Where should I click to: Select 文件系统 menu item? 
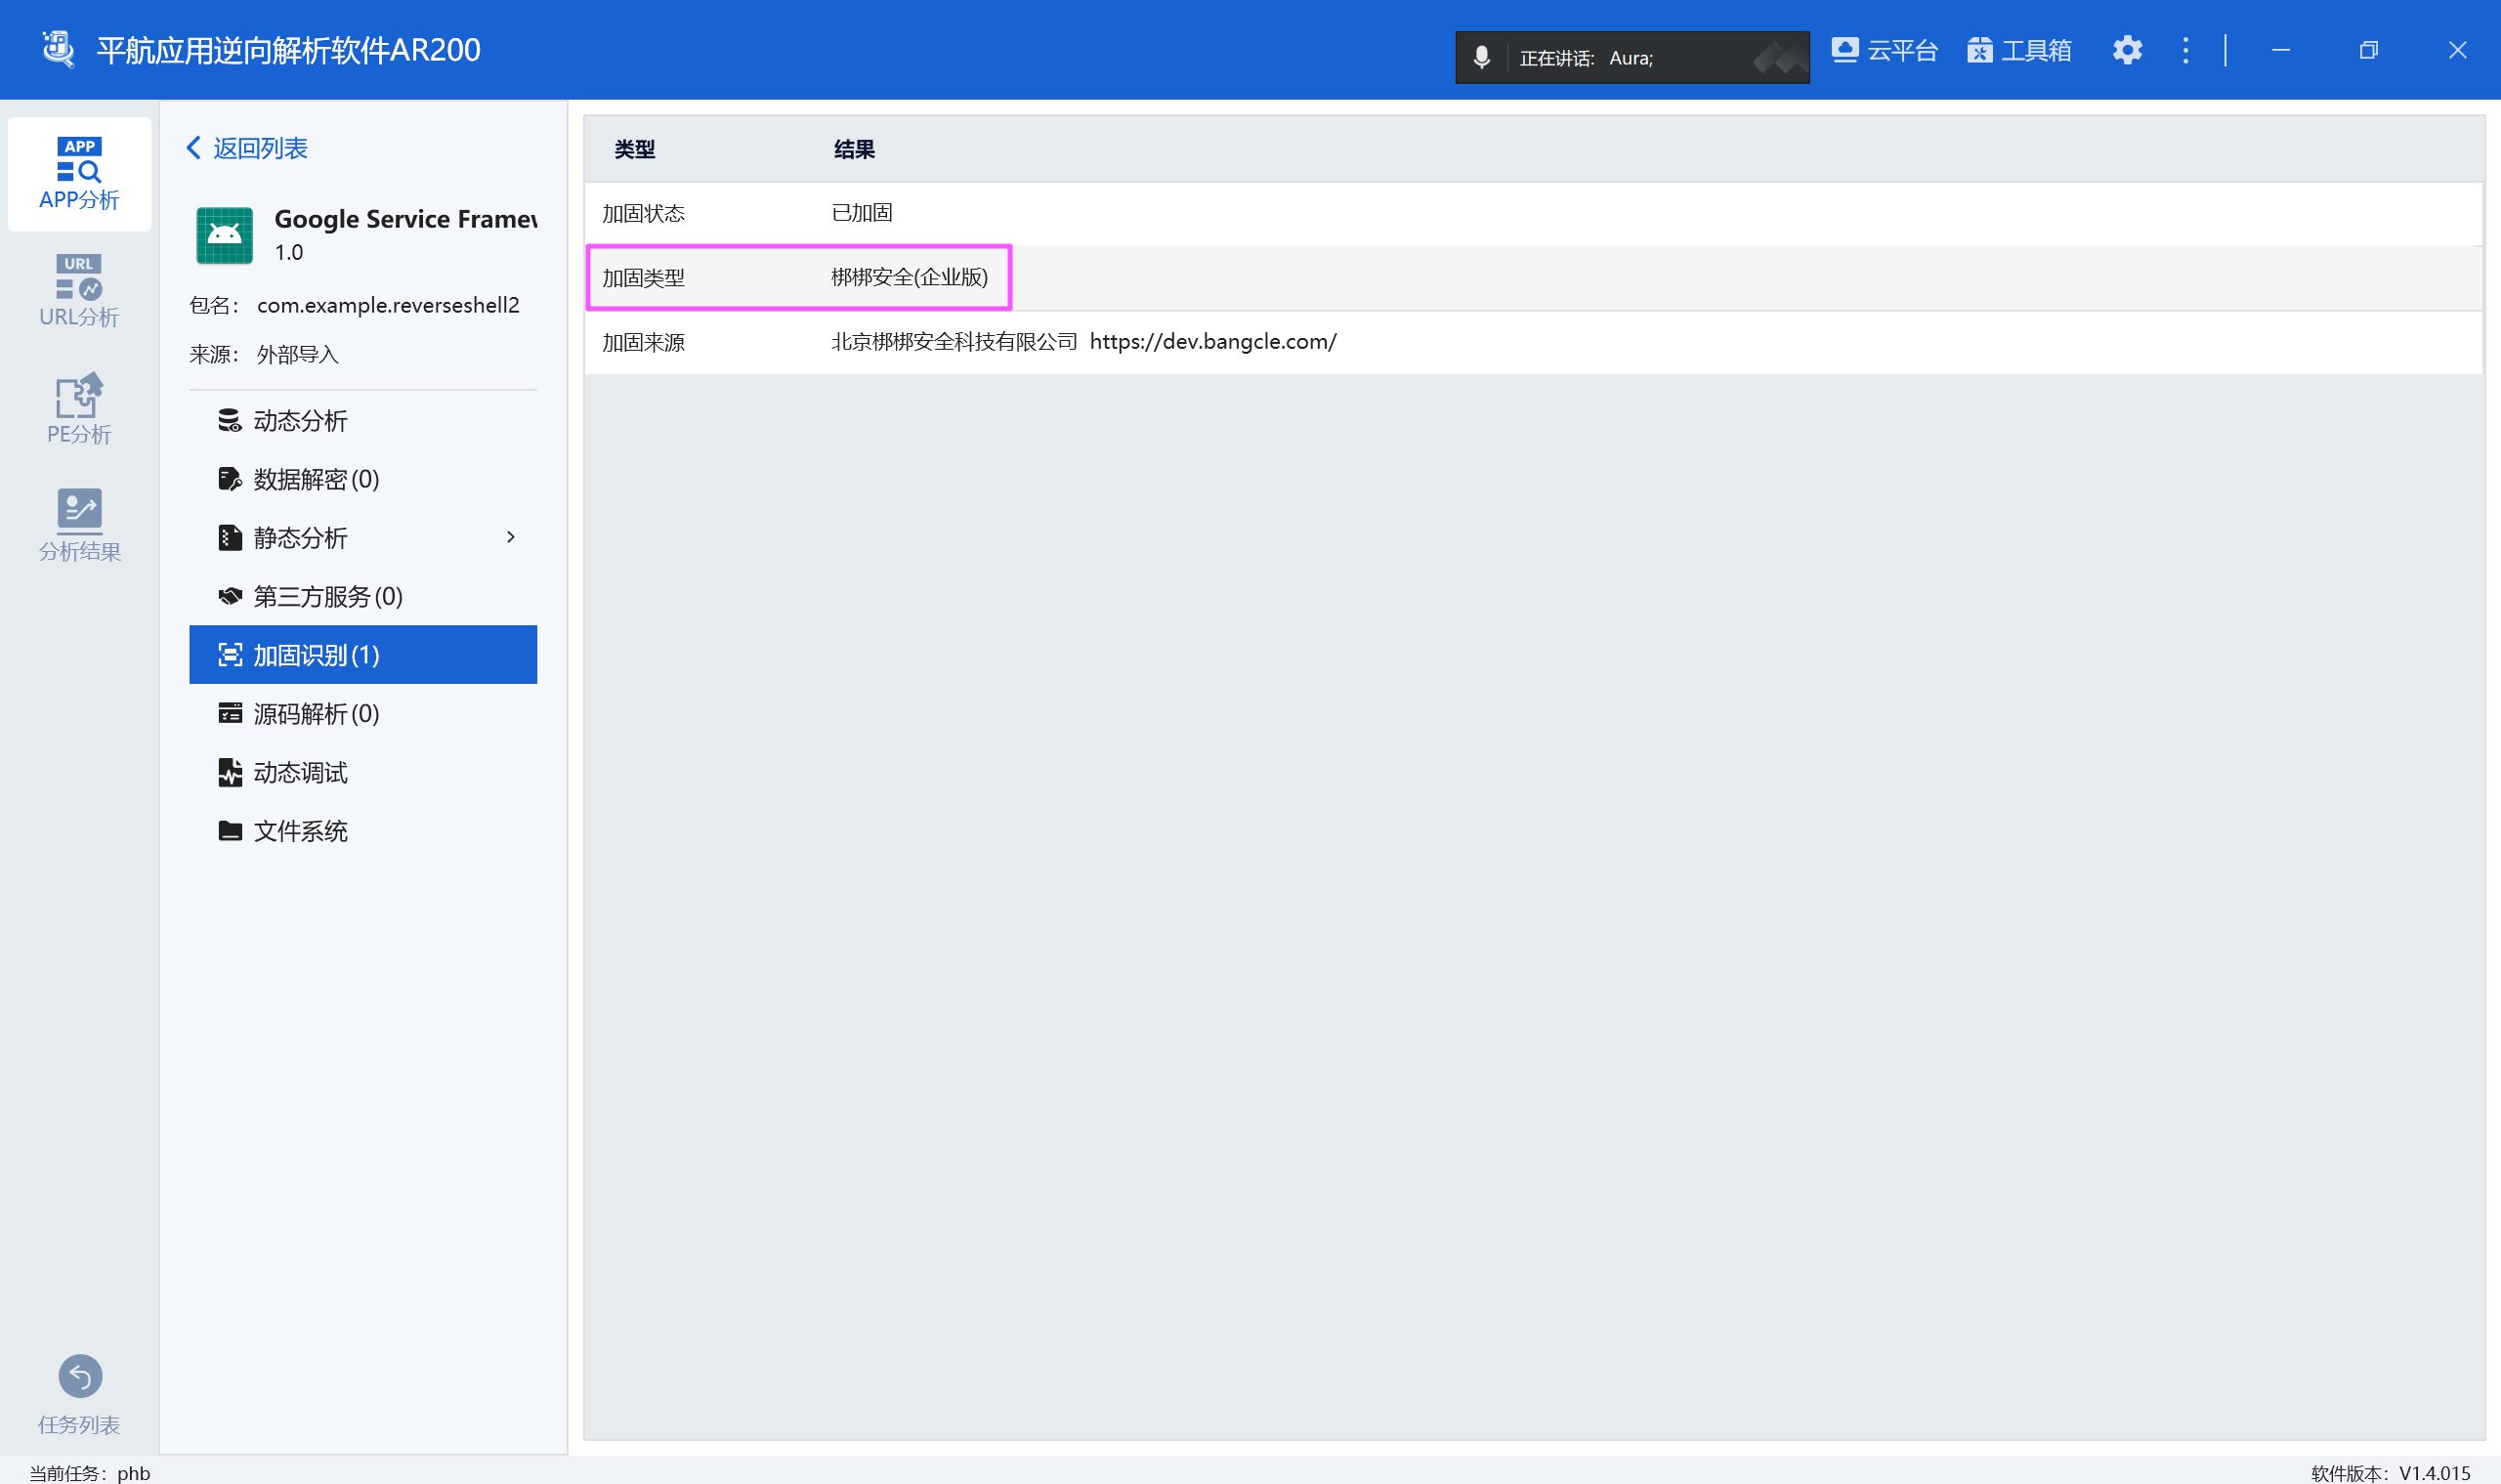363,831
